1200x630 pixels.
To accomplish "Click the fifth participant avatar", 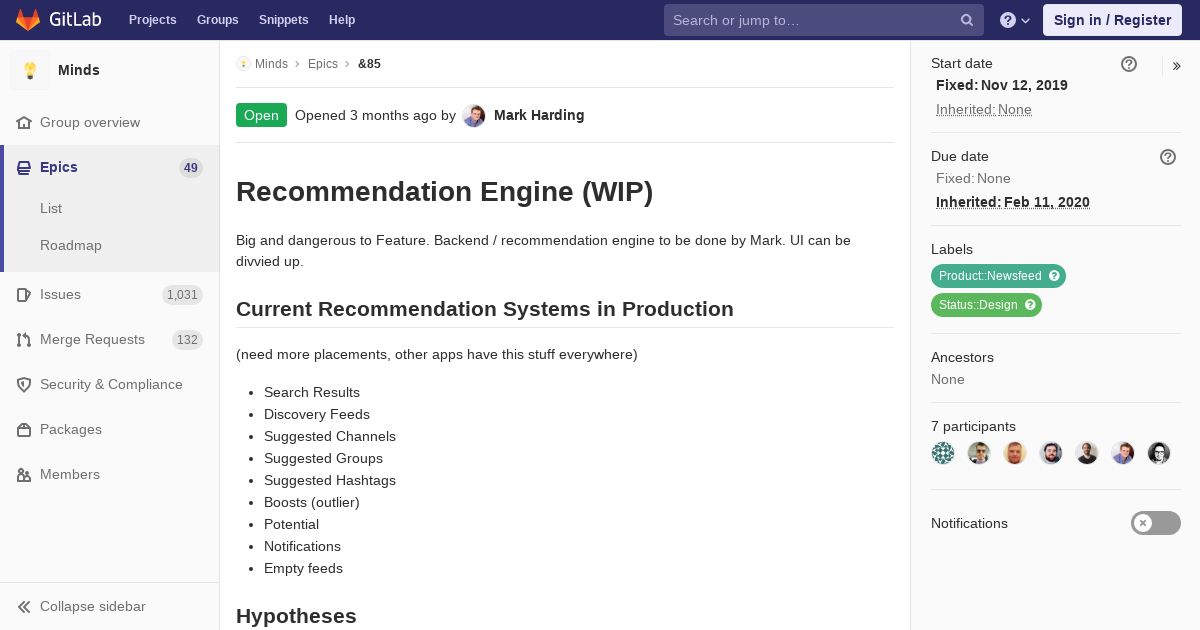I will point(1087,453).
